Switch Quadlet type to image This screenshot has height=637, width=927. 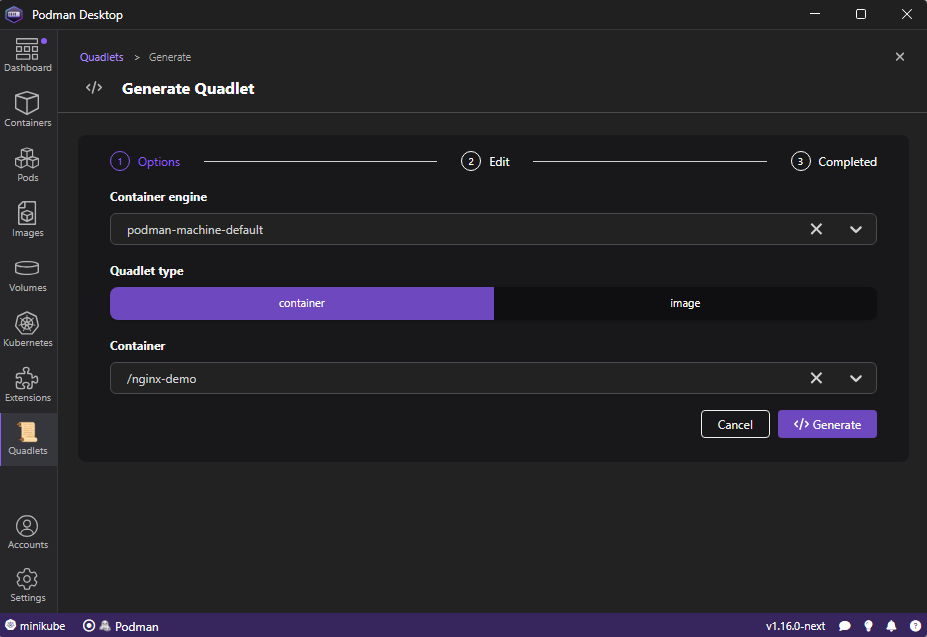685,303
